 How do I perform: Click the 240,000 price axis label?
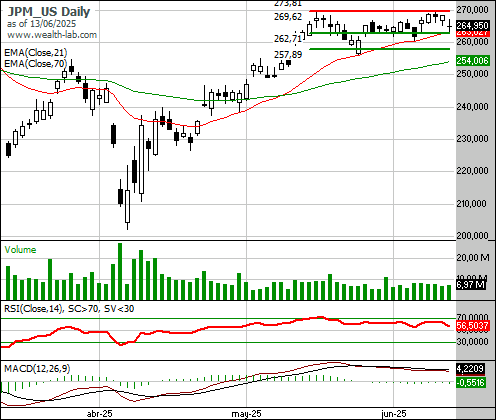(472, 107)
